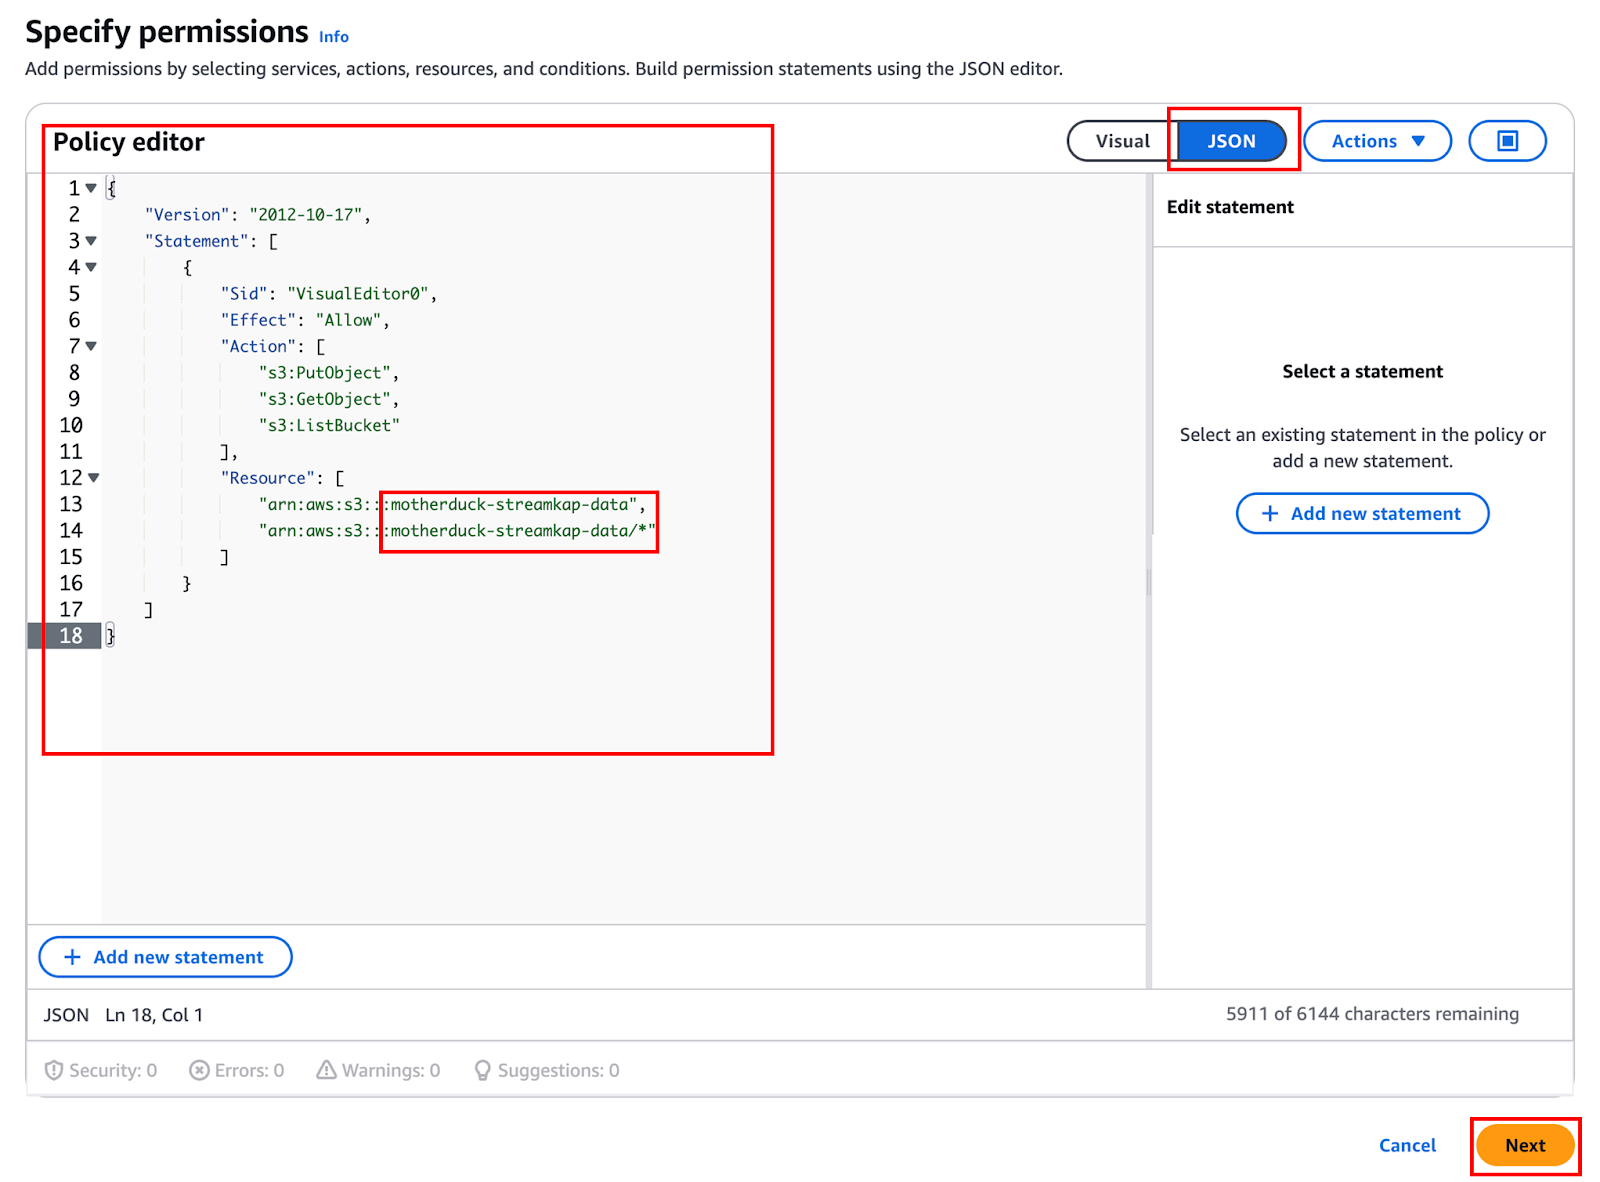Click the "Sid": "VisualEditor0" line

(x=329, y=294)
